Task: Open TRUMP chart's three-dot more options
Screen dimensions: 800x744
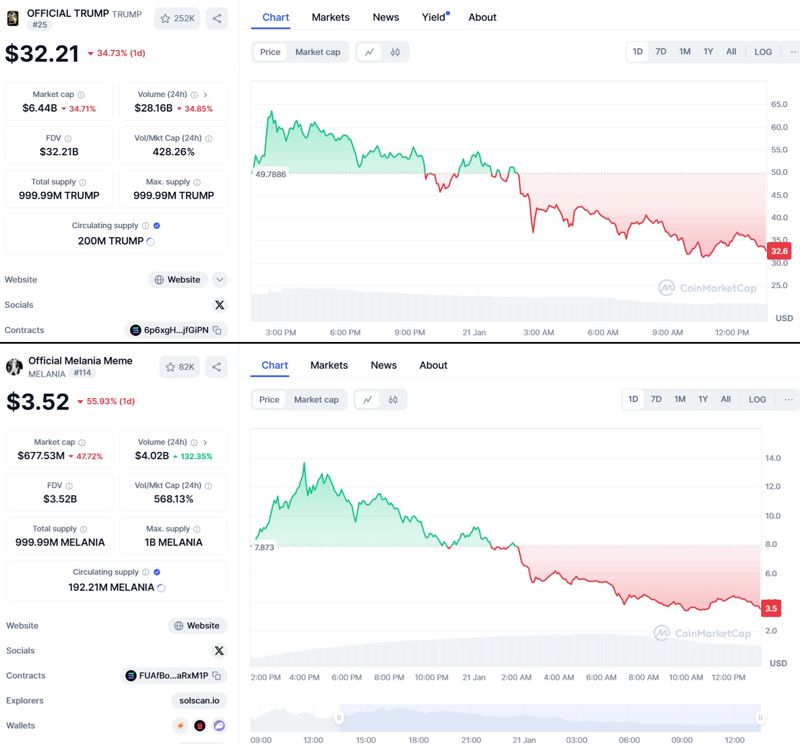Action: (789, 52)
